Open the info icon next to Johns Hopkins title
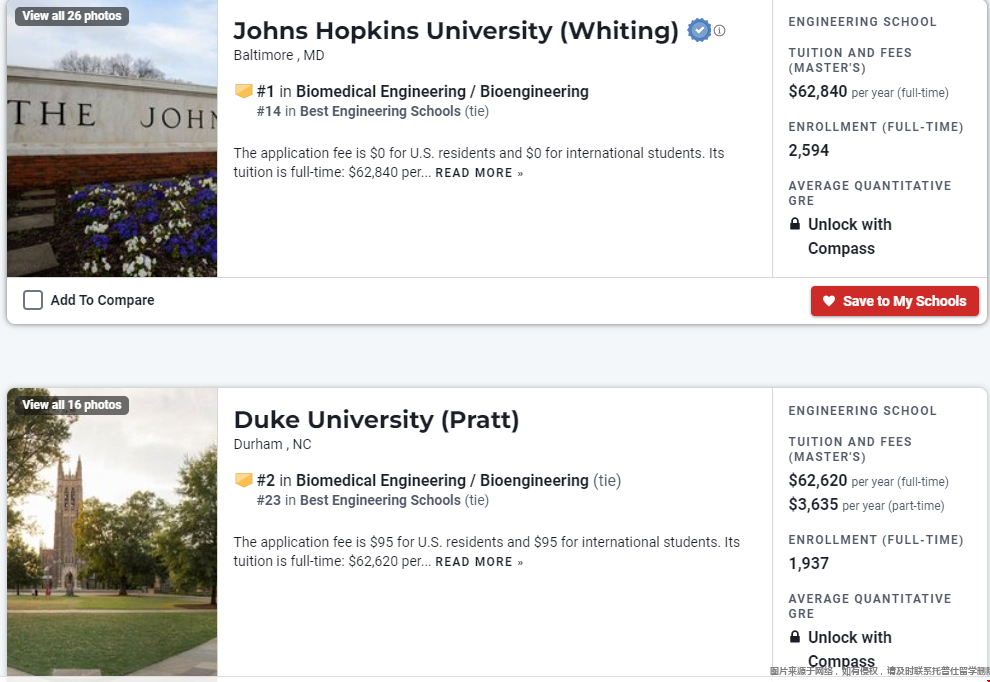 pos(720,30)
